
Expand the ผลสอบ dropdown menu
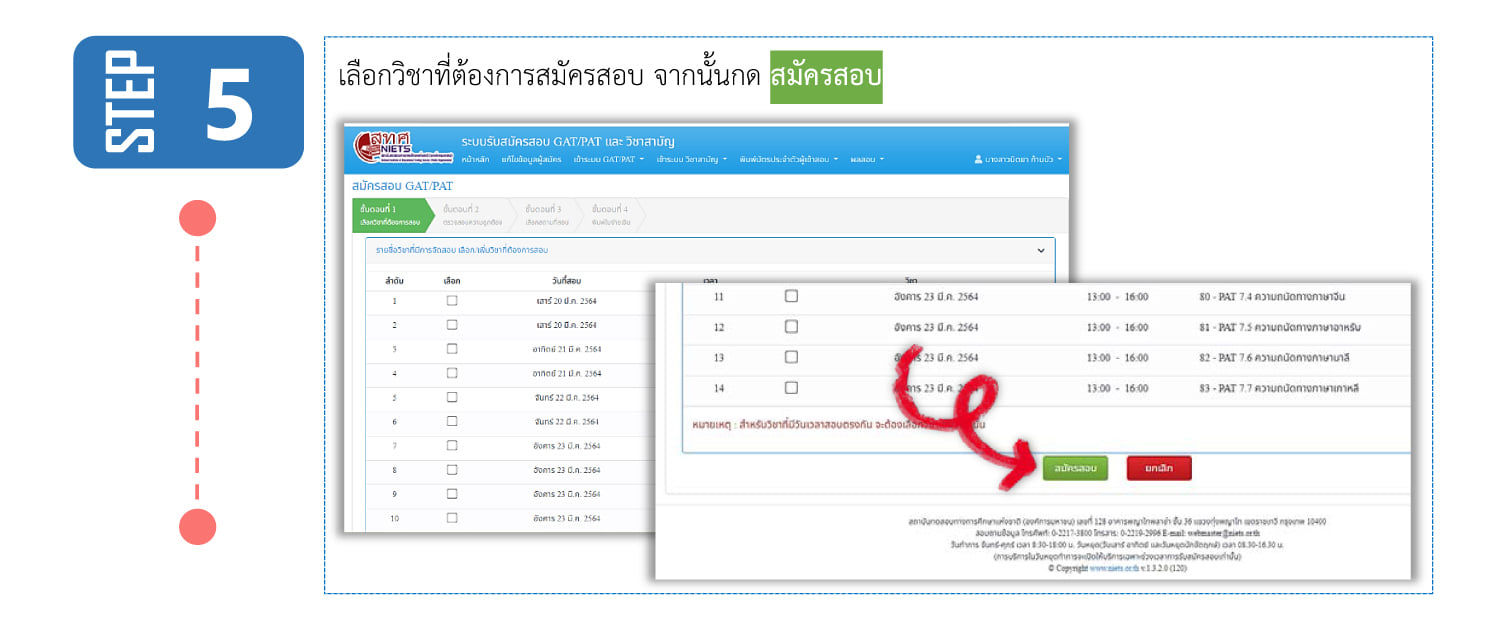(866, 160)
